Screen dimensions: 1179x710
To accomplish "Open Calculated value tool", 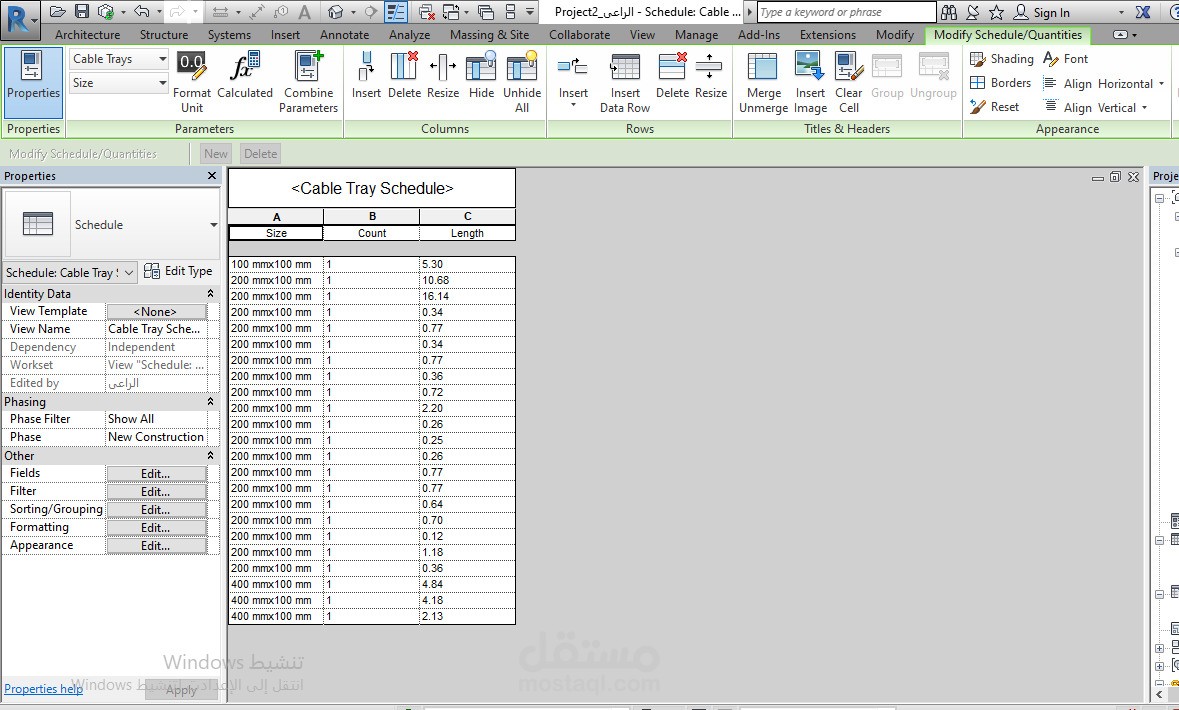I will point(244,75).
